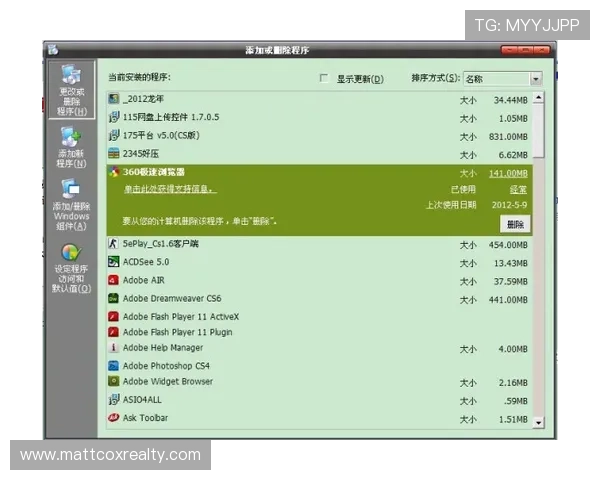Image resolution: width=600 pixels, height=480 pixels.
Task: Click the 经常 usage frequency value
Action: tap(518, 189)
